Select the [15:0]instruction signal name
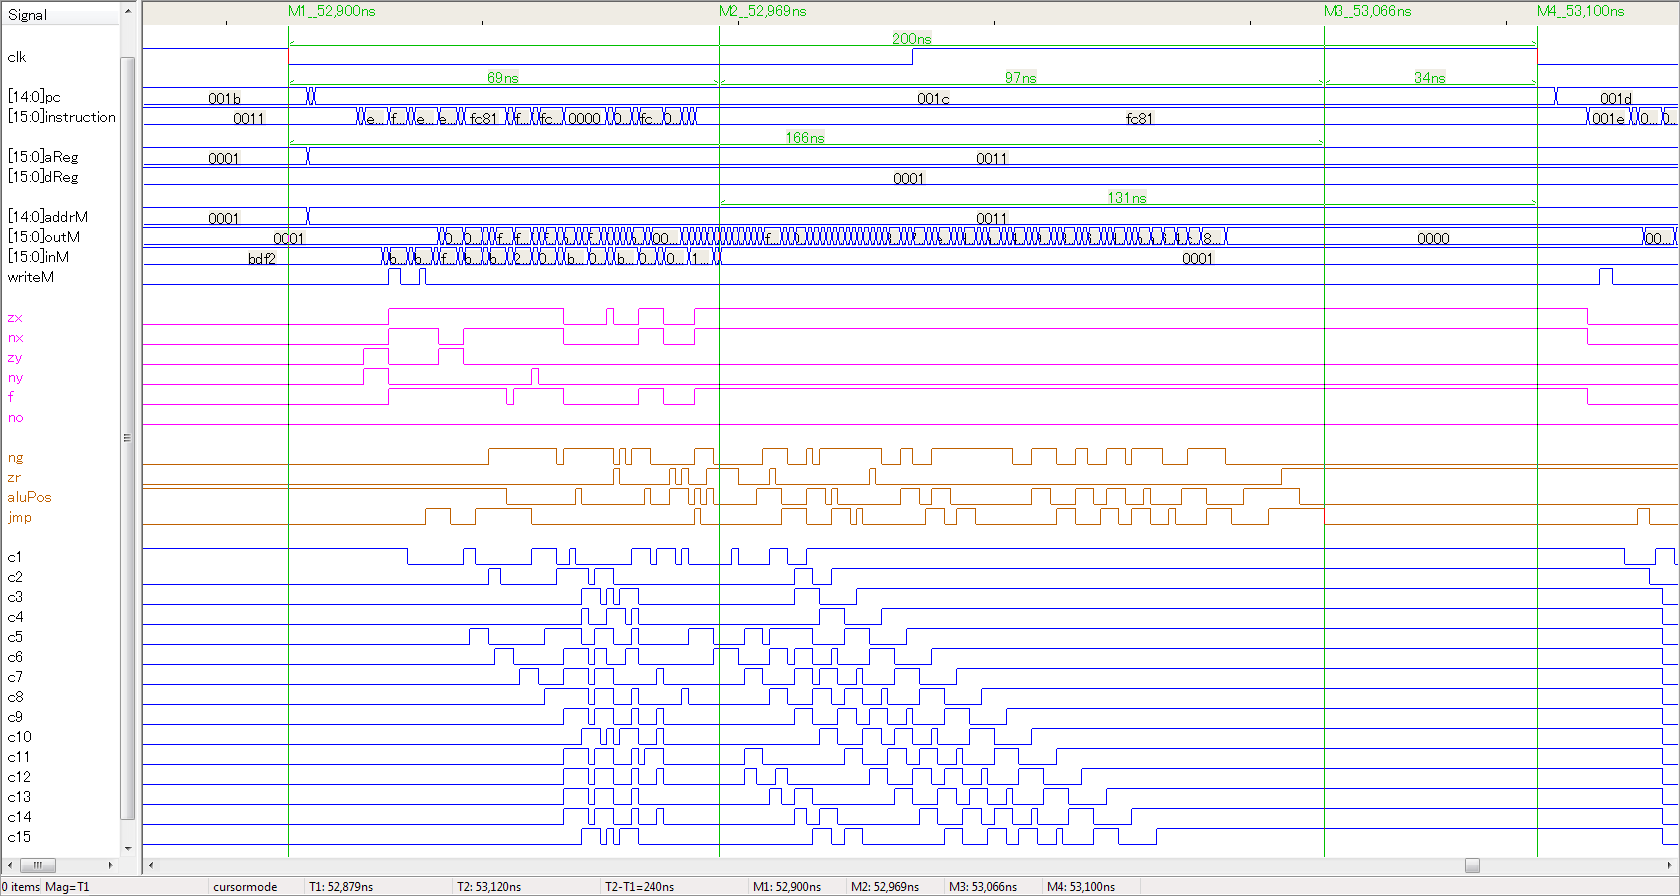This screenshot has width=1680, height=896. (x=62, y=117)
